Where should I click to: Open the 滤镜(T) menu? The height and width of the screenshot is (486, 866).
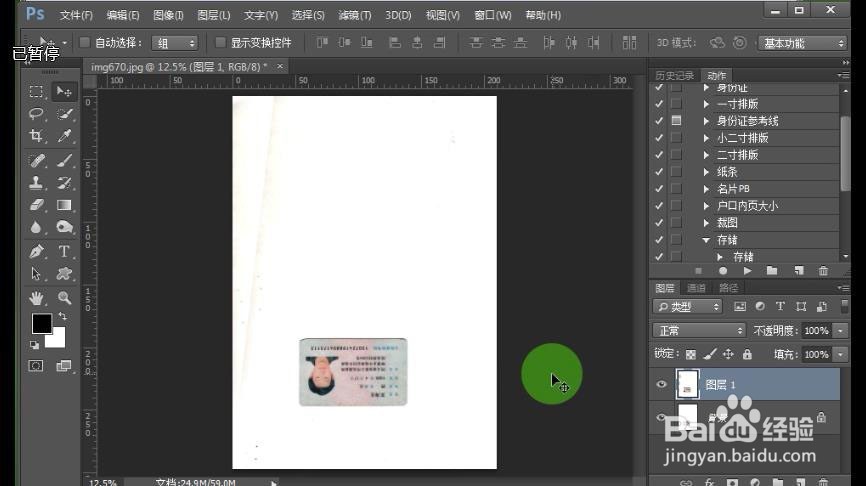pos(355,15)
